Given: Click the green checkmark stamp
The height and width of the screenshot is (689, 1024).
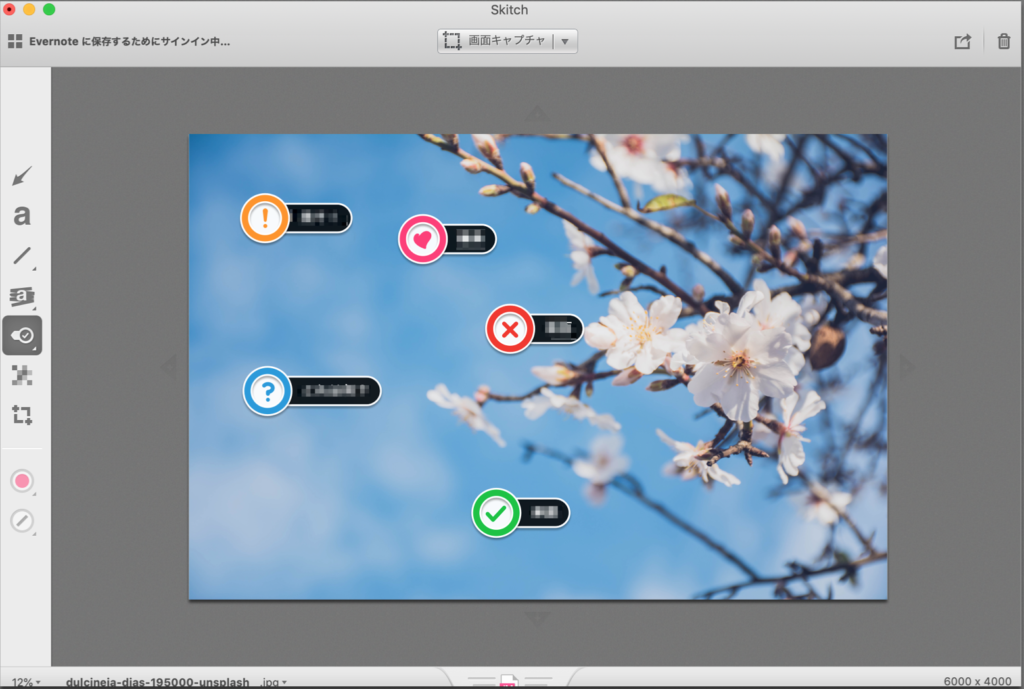Looking at the screenshot, I should (x=496, y=513).
